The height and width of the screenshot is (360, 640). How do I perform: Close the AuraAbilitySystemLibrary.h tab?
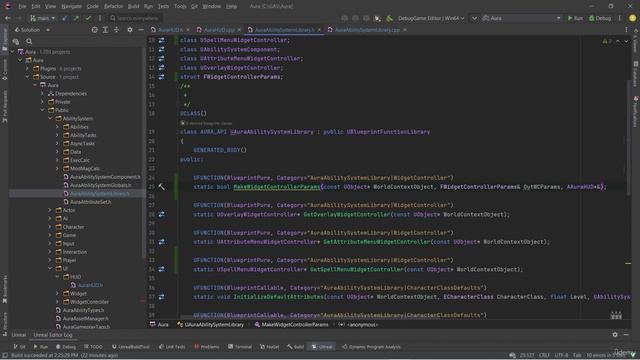[x=319, y=30]
